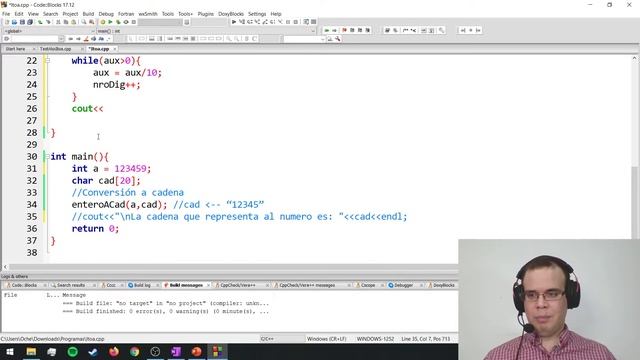Open the Plugins menu

click(x=206, y=13)
